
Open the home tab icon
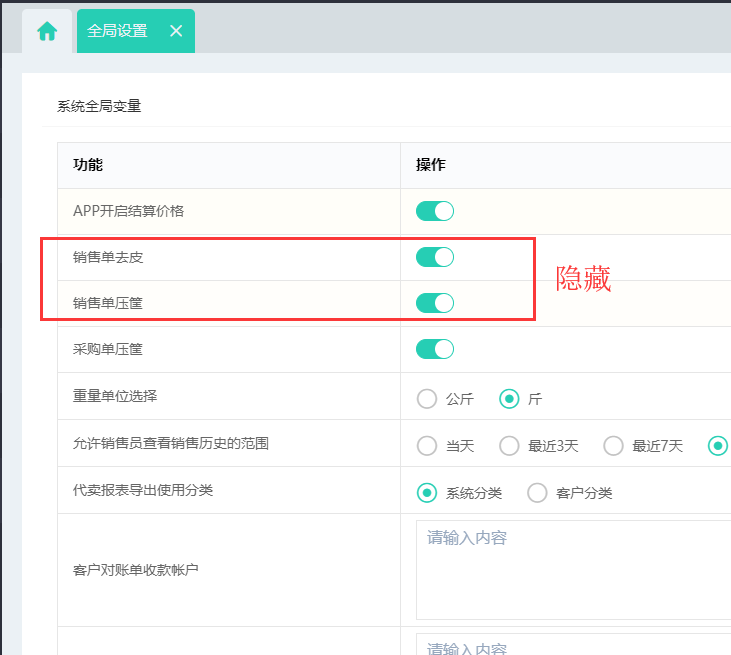[47, 31]
